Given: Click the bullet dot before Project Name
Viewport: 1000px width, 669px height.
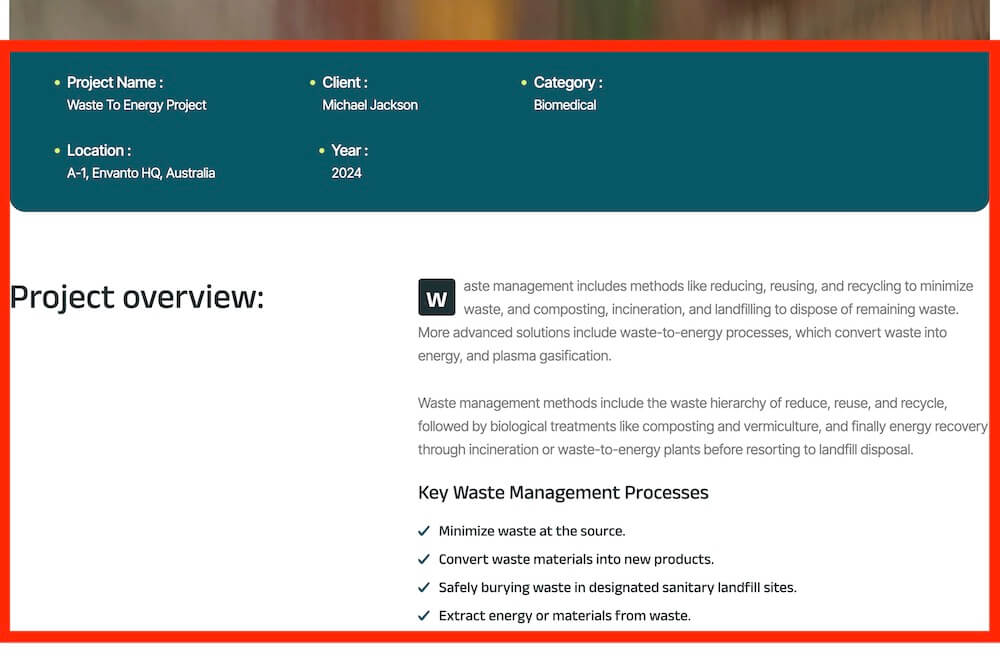Looking at the screenshot, I should [57, 82].
